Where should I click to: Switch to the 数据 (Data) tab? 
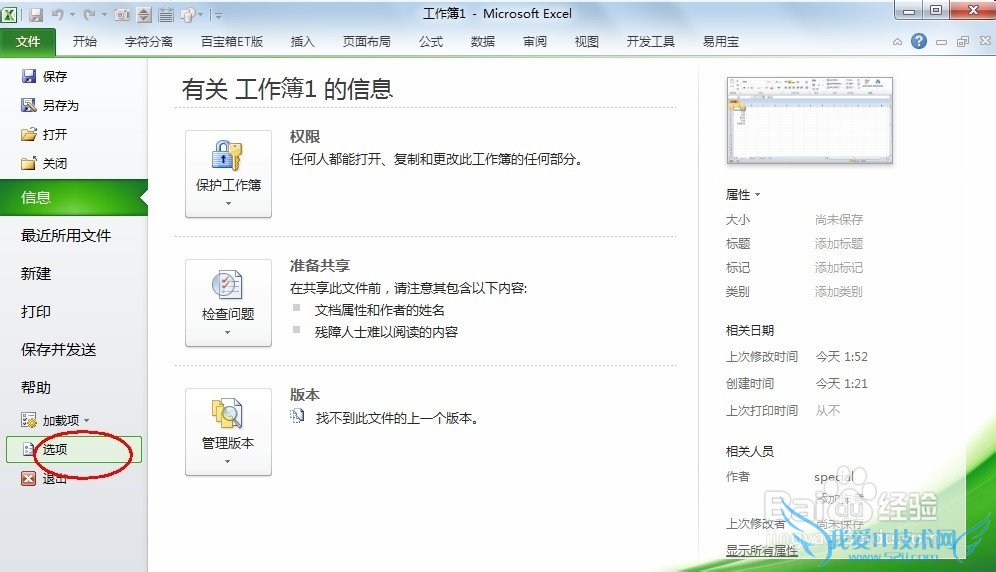[x=483, y=42]
